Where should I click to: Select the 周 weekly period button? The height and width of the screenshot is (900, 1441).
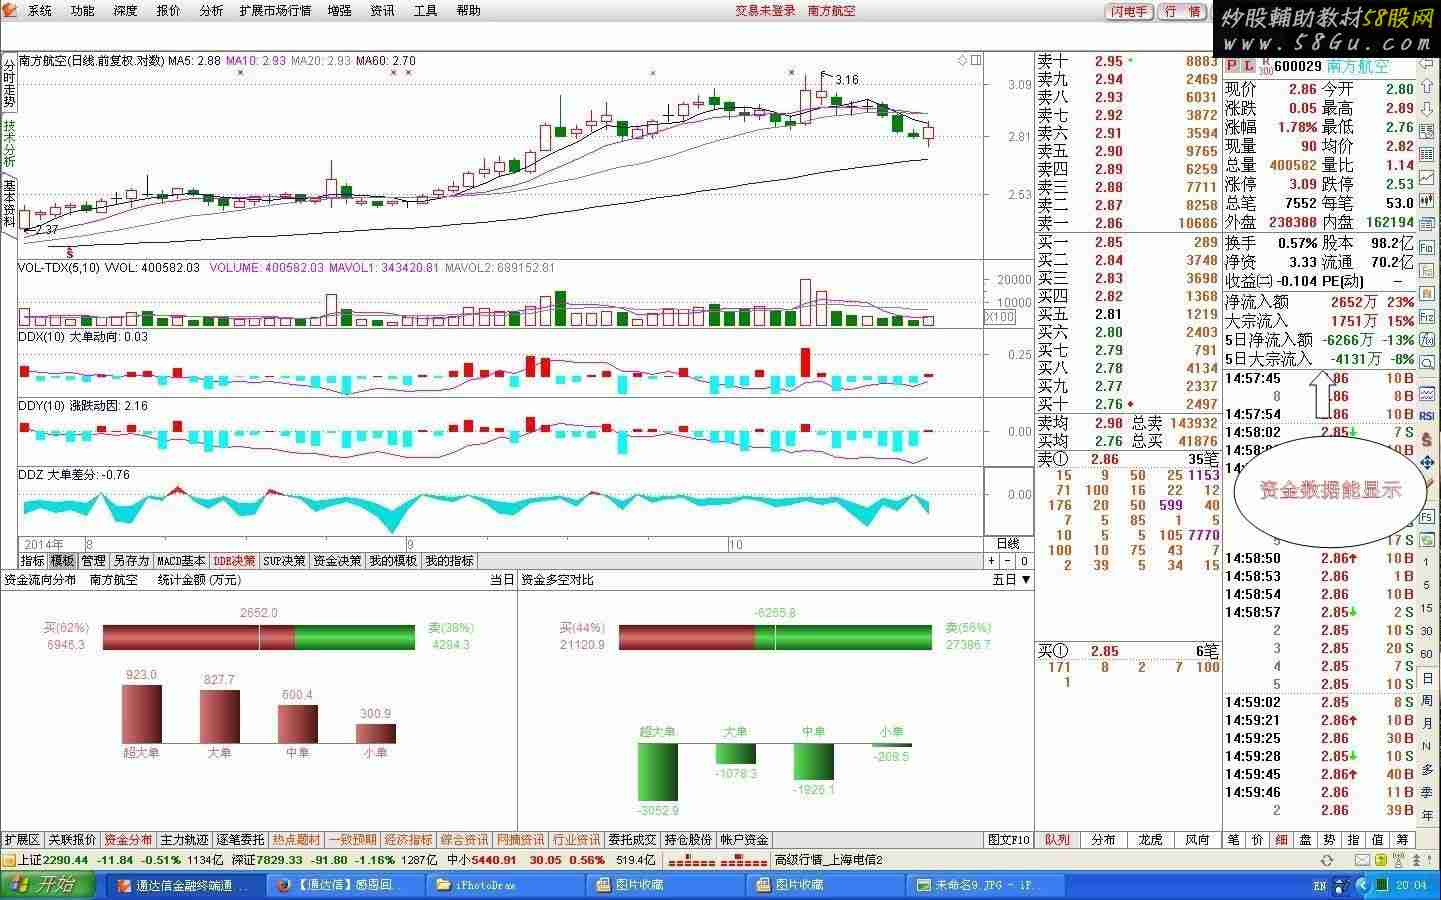point(1428,700)
